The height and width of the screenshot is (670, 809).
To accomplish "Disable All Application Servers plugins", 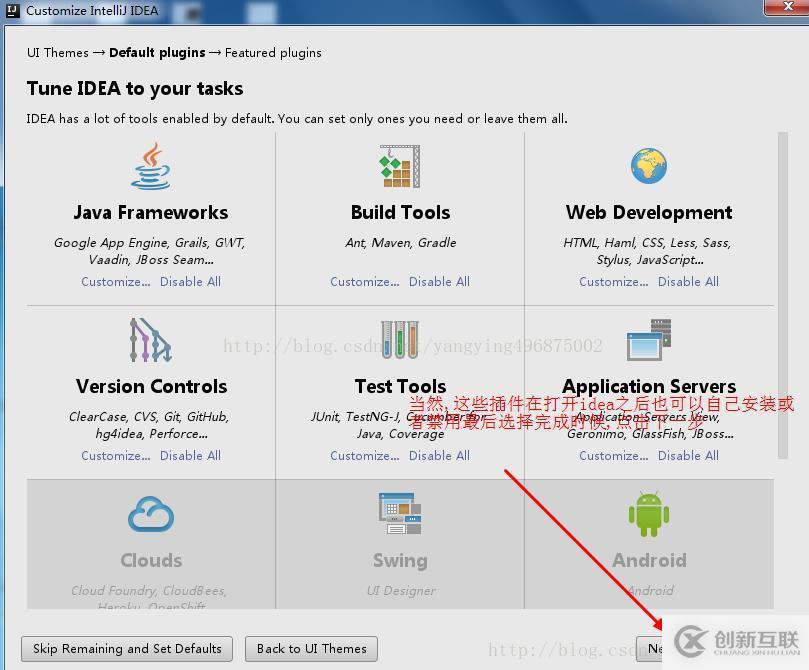I will point(688,455).
